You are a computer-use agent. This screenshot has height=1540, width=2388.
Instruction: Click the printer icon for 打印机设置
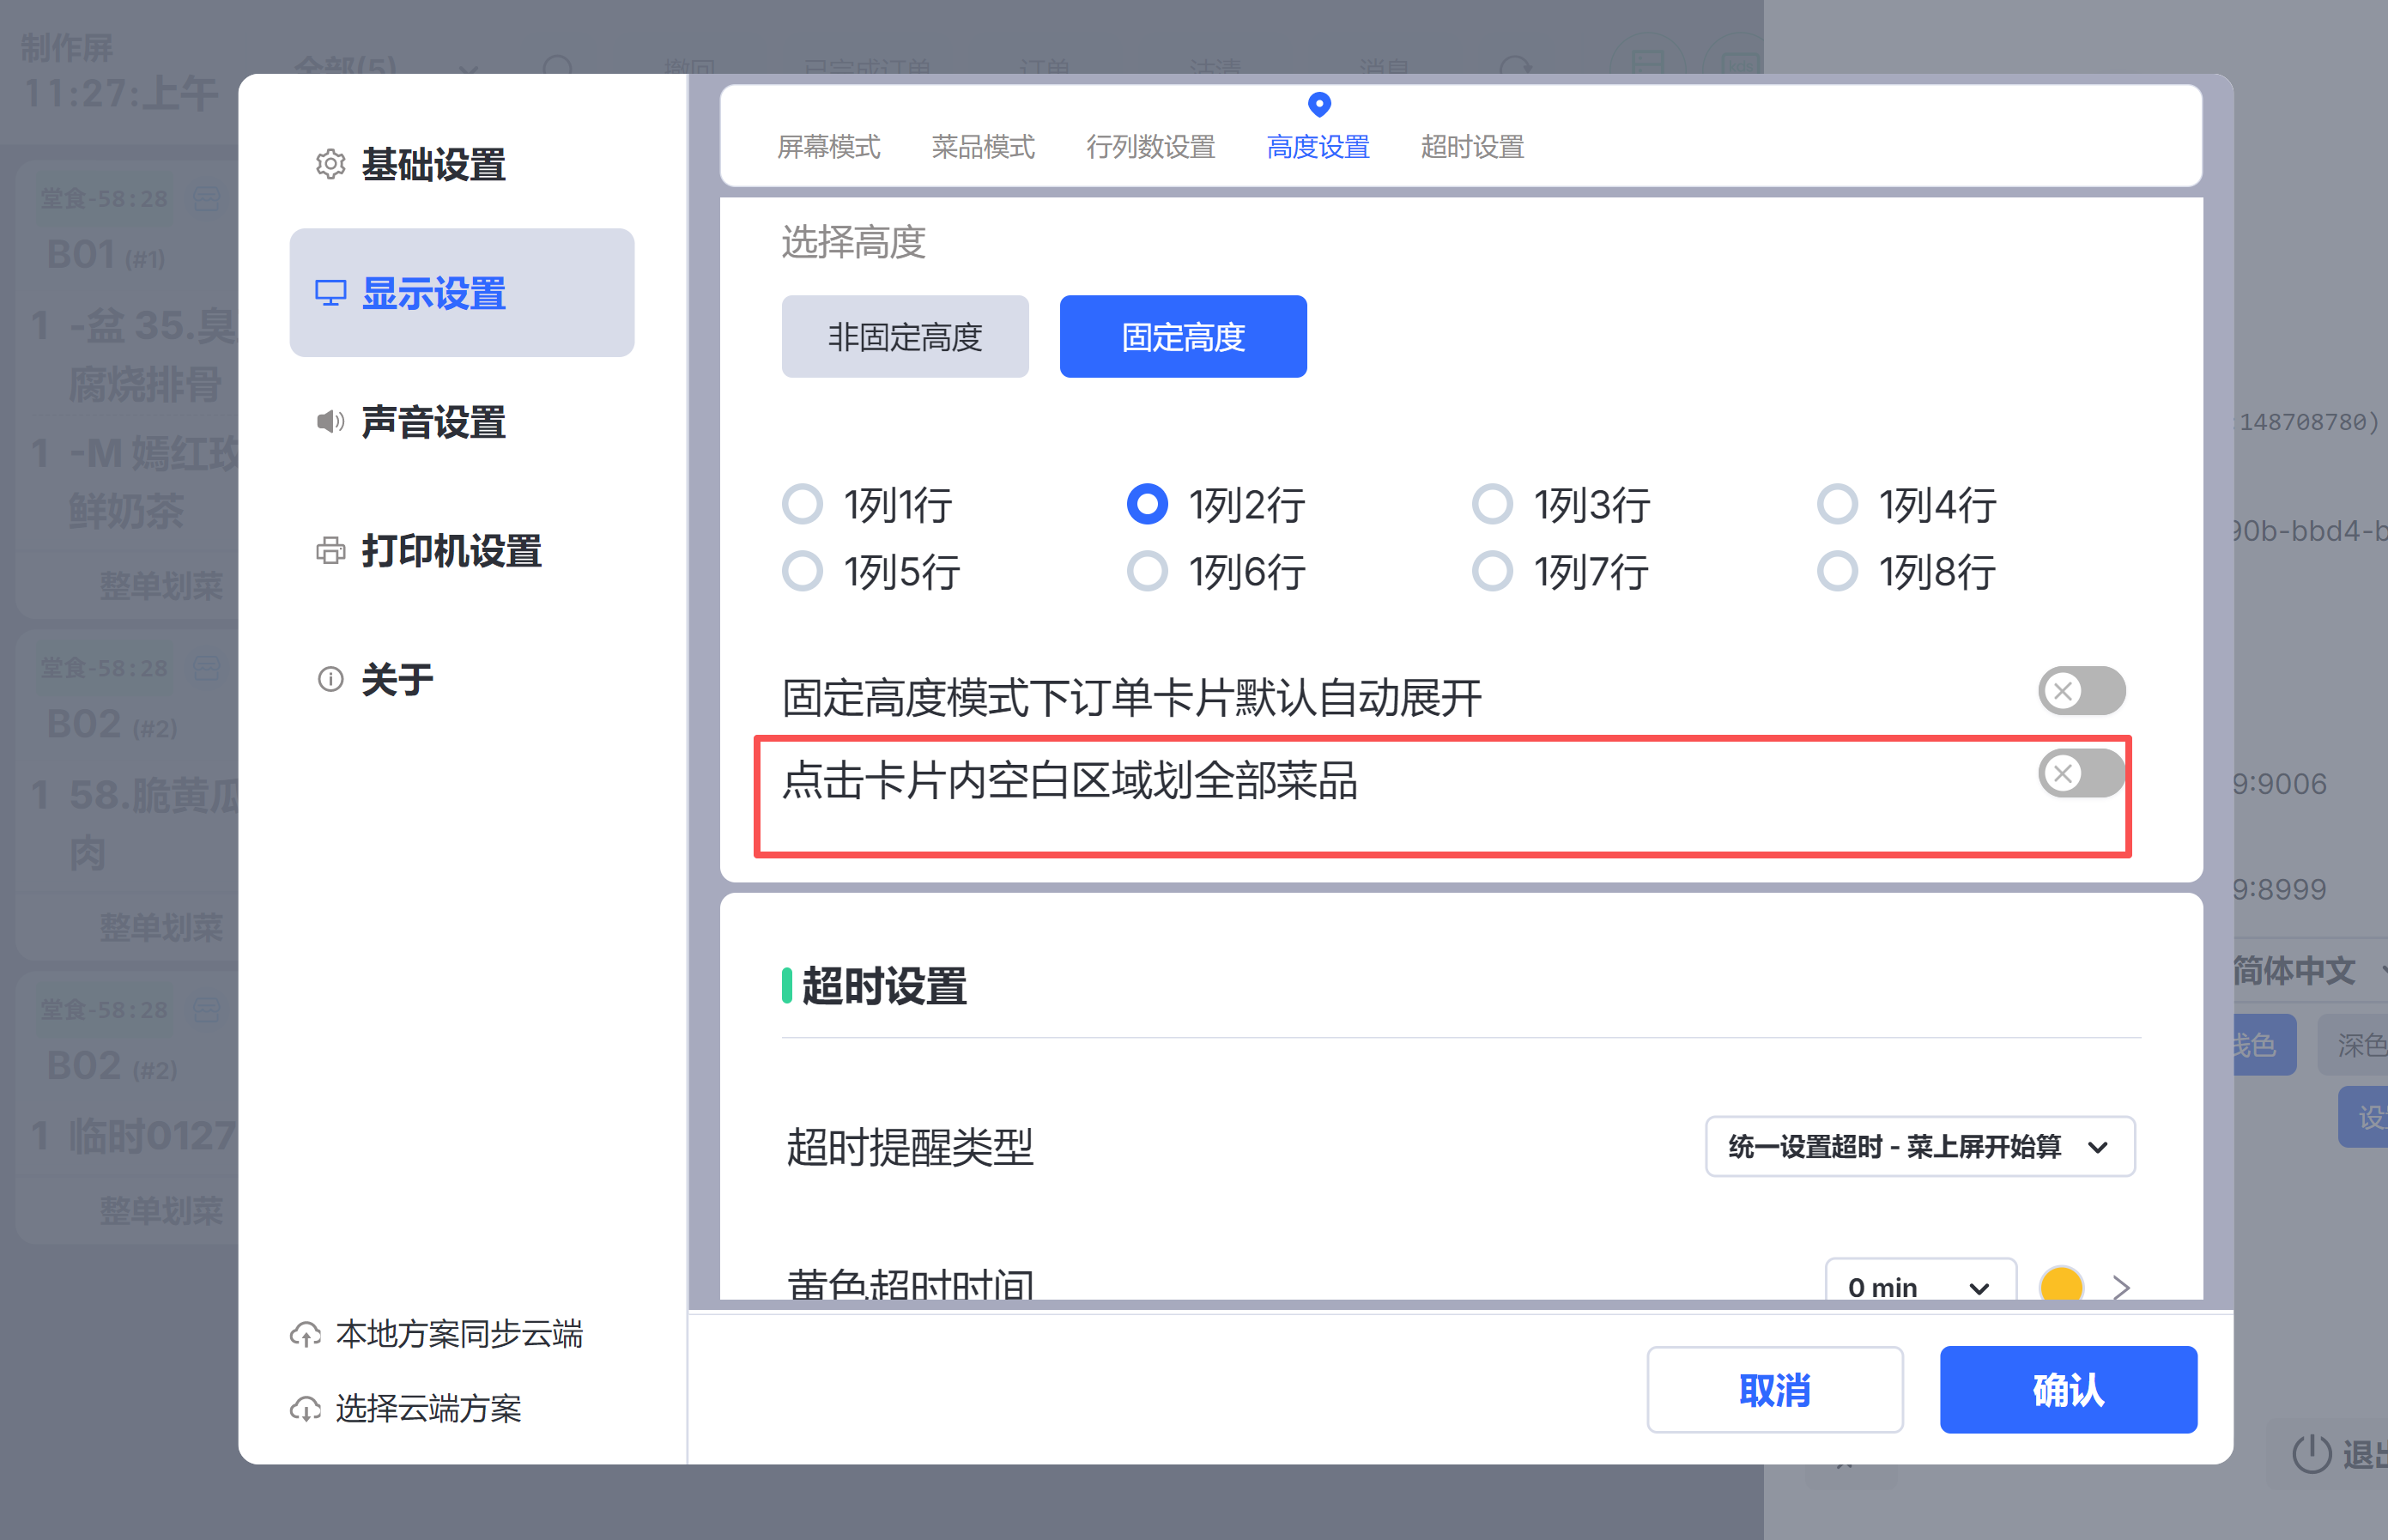(330, 550)
